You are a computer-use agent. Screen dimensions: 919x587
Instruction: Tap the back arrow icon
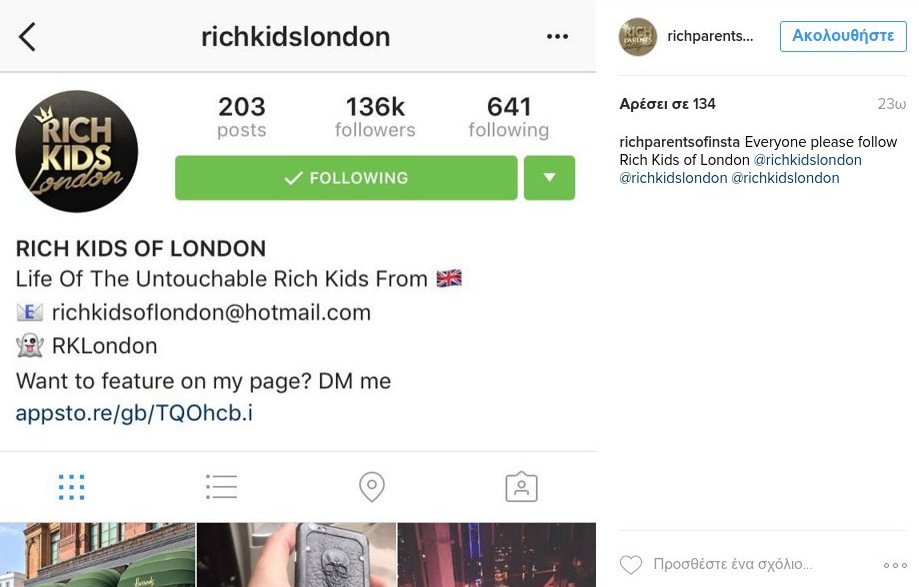pos(27,37)
